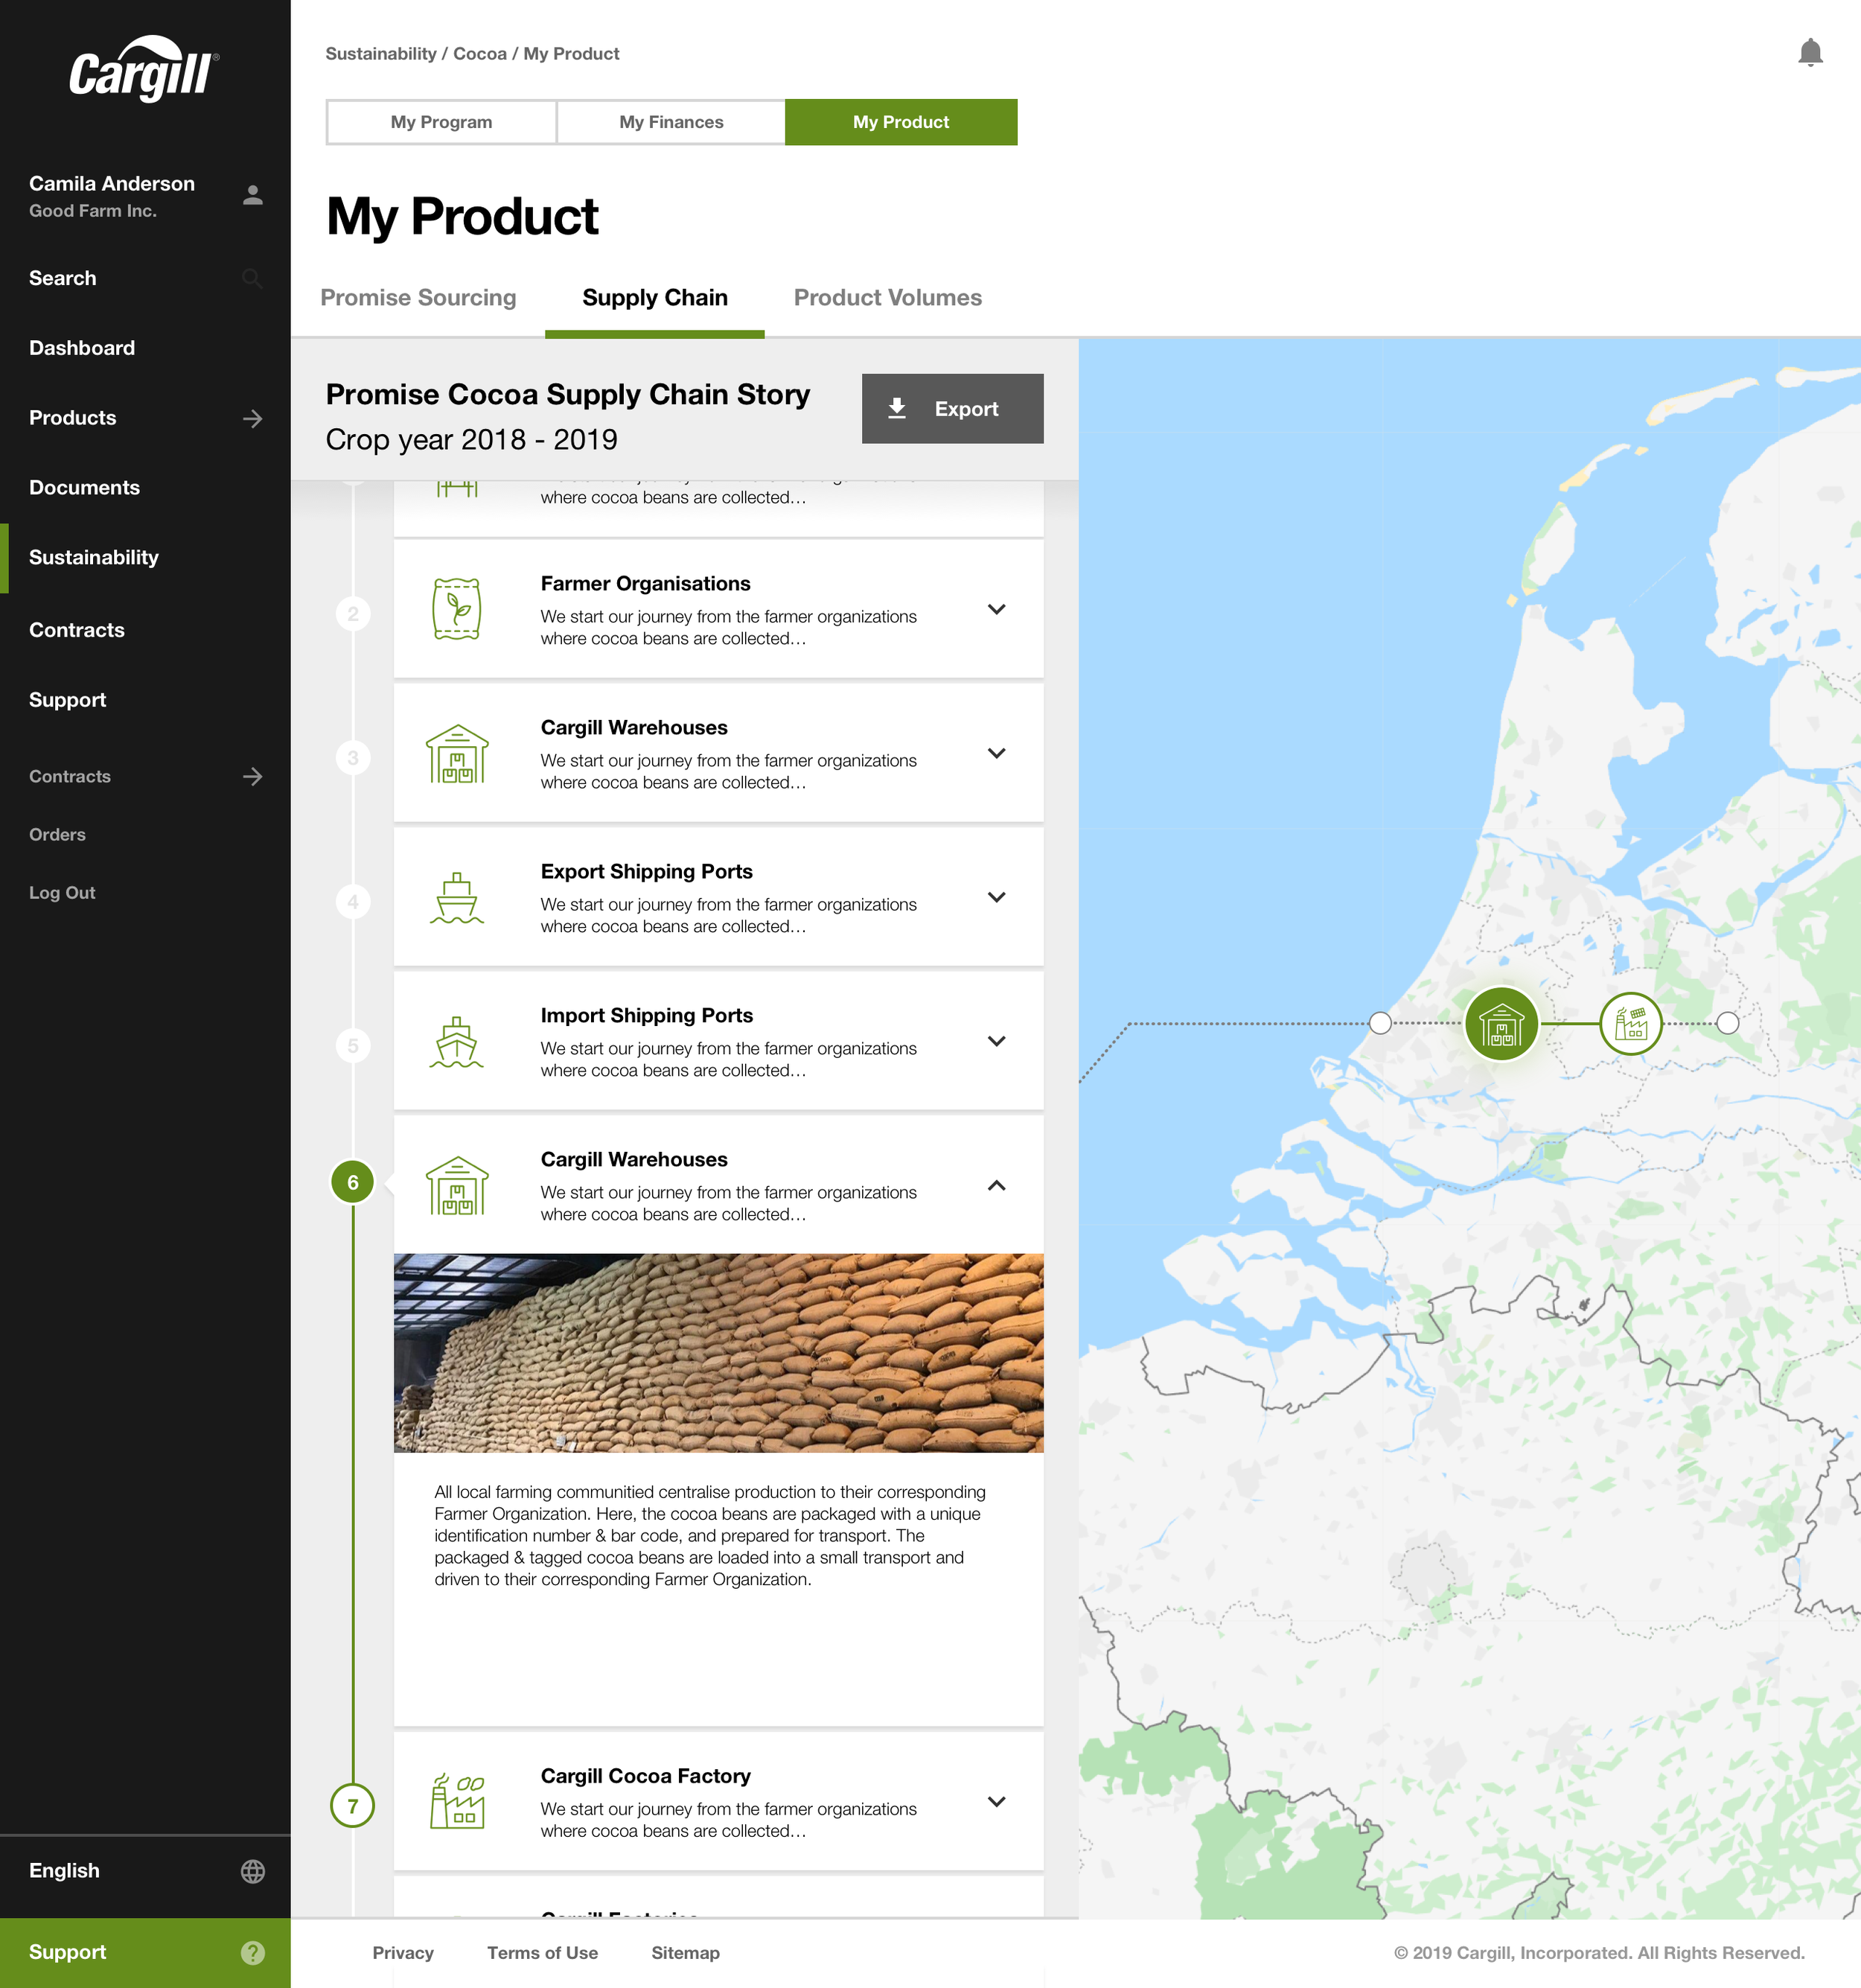This screenshot has height=1988, width=1861.
Task: Select step 2 timeline marker
Action: click(x=353, y=614)
